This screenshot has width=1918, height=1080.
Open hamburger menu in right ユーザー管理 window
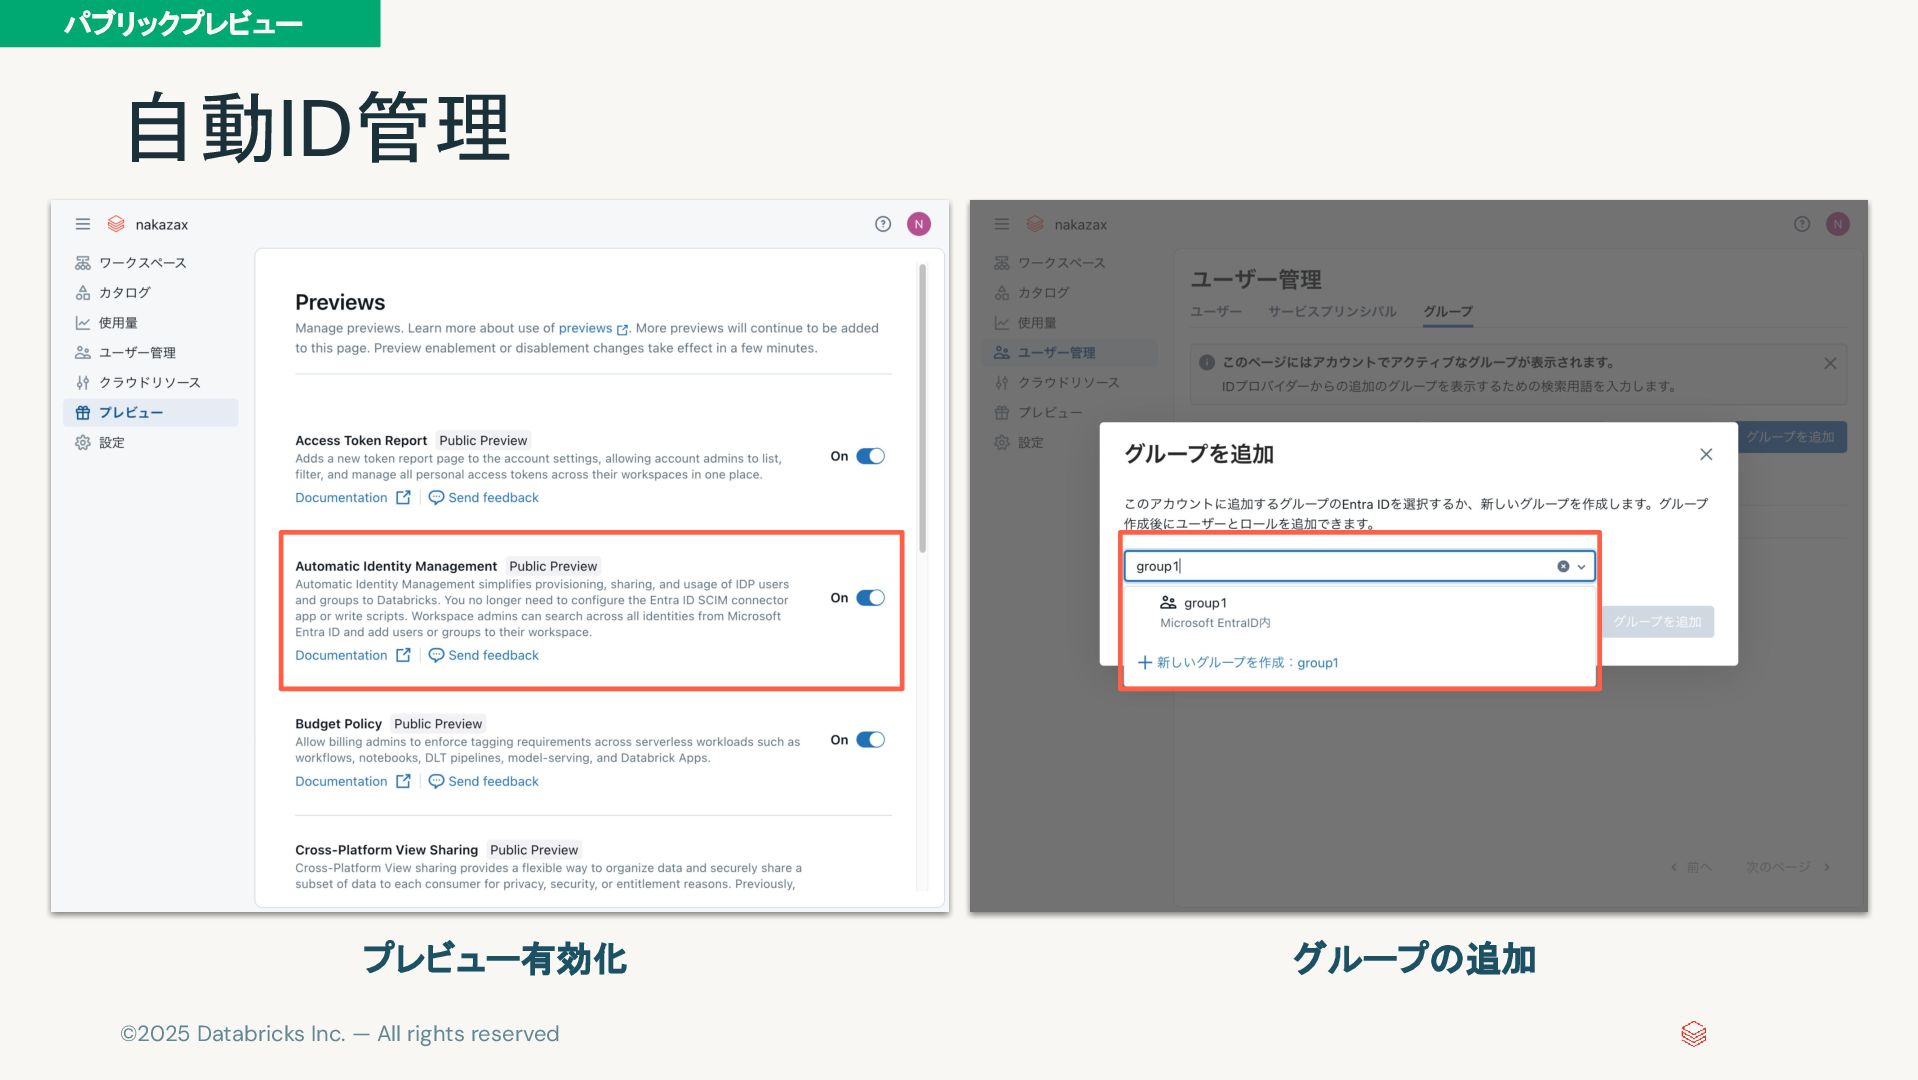coord(1002,224)
